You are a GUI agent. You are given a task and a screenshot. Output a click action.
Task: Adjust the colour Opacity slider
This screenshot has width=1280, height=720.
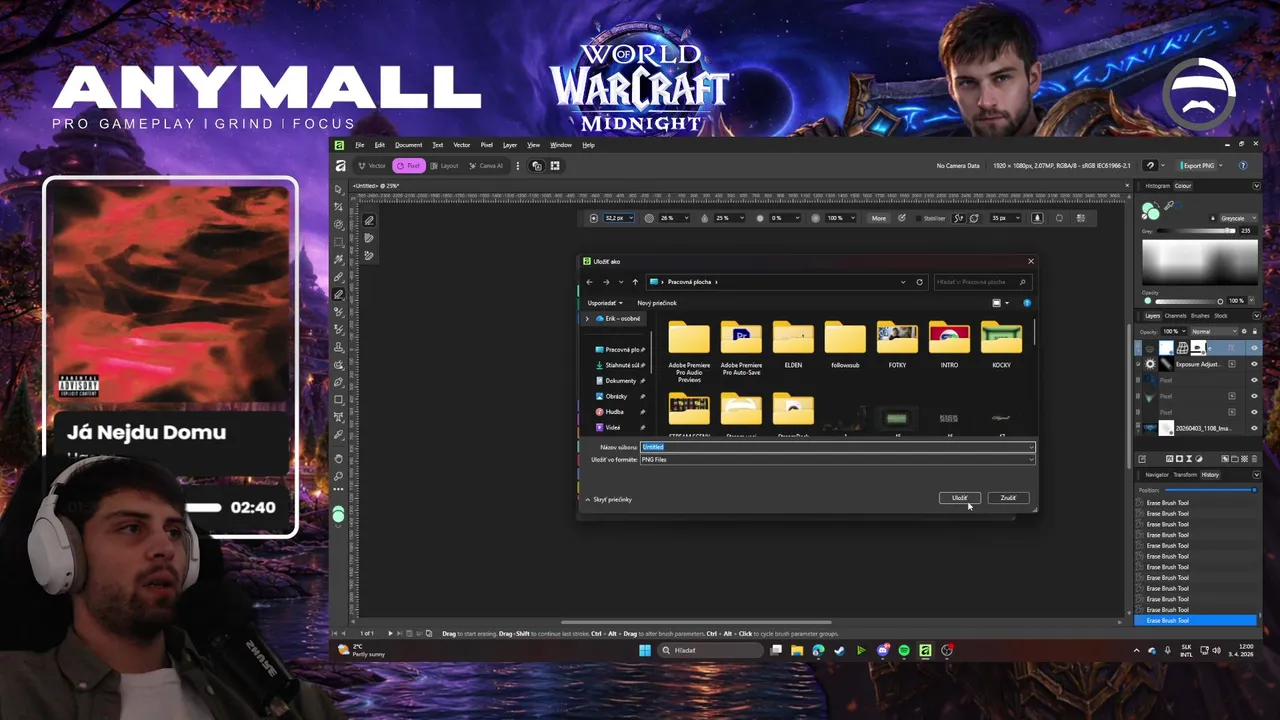pos(1188,301)
